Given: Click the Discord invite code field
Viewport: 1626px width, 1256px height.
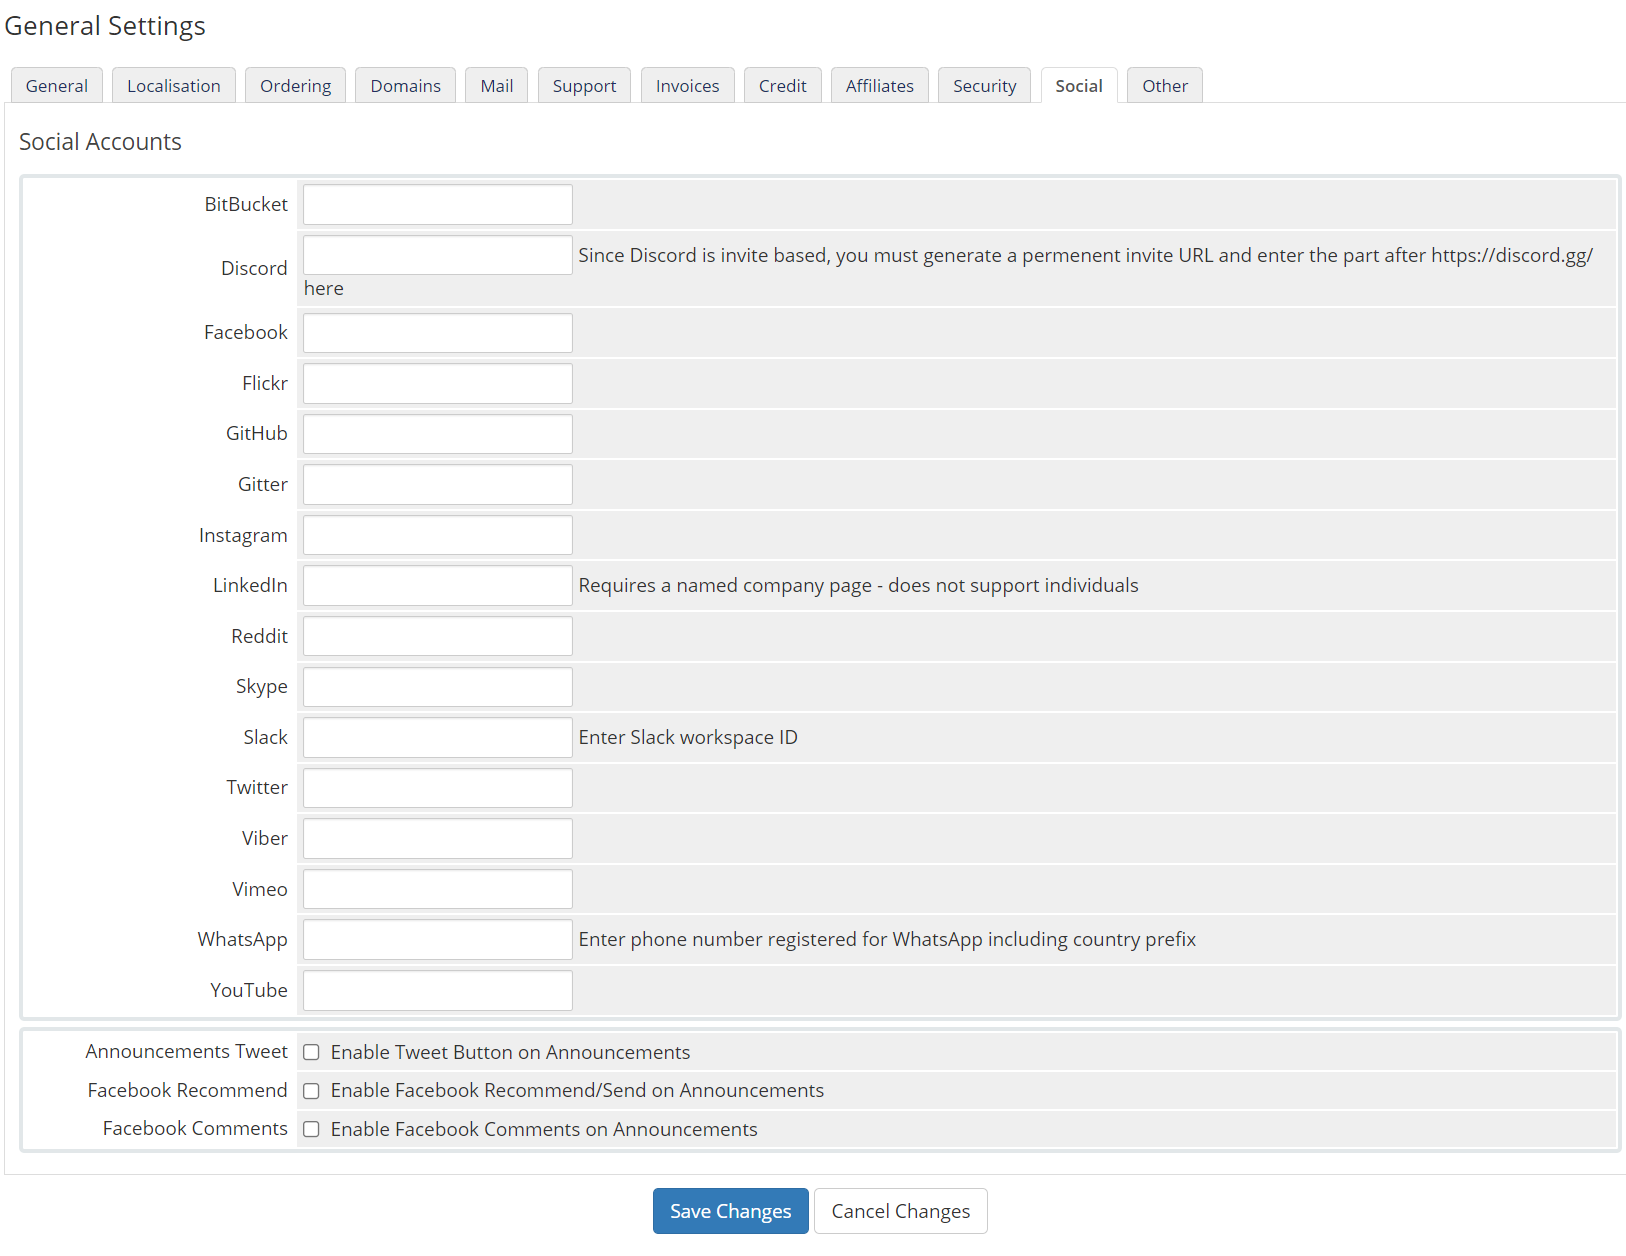Looking at the screenshot, I should coord(438,255).
